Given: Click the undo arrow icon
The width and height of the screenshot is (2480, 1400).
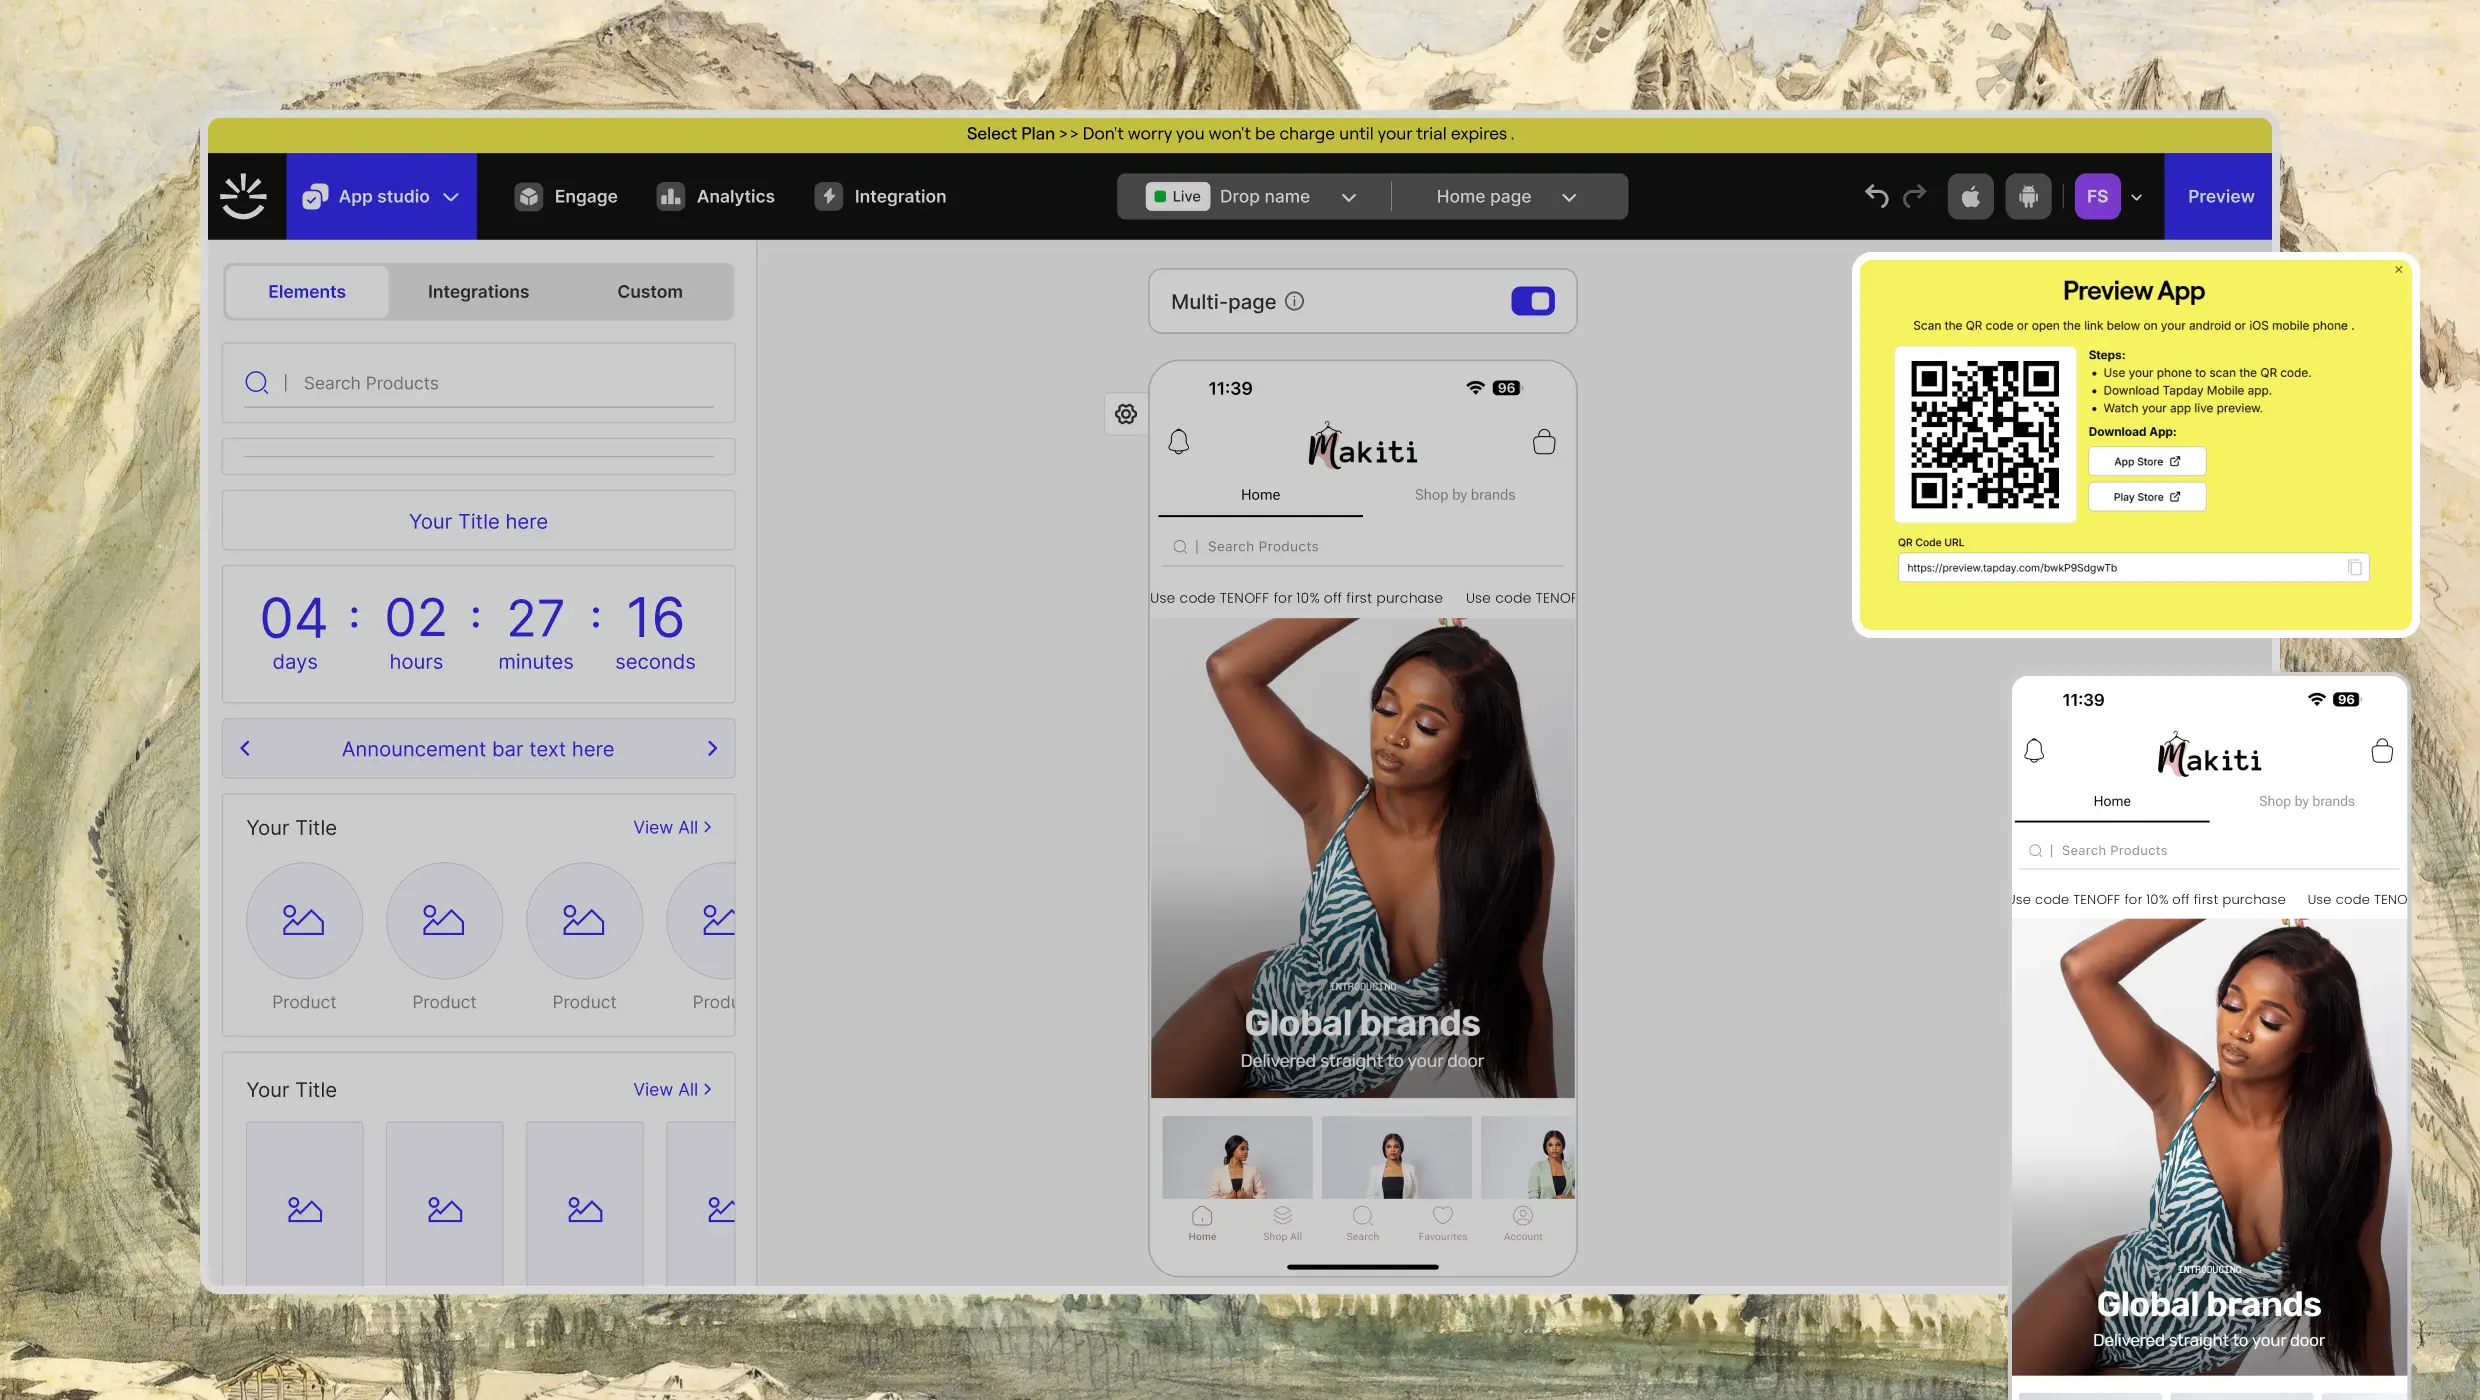Looking at the screenshot, I should pos(1876,196).
